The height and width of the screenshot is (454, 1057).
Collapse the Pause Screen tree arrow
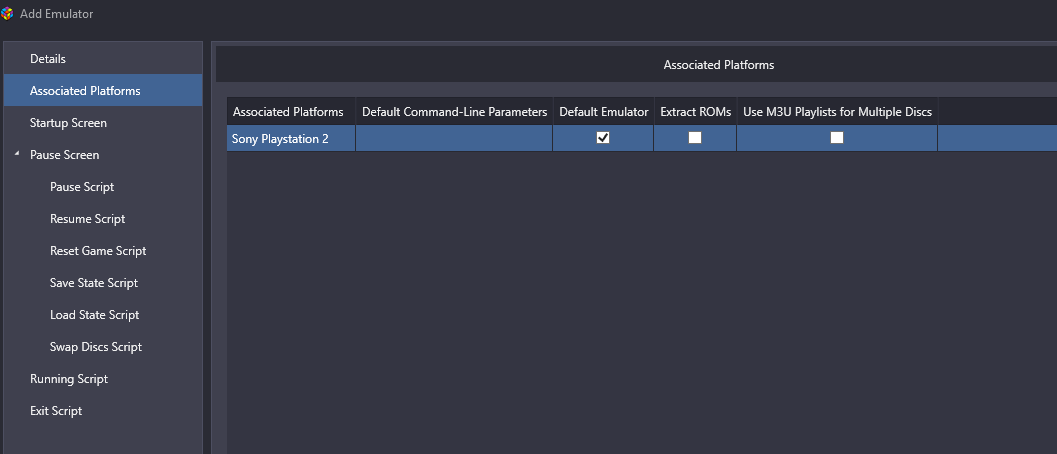16,154
